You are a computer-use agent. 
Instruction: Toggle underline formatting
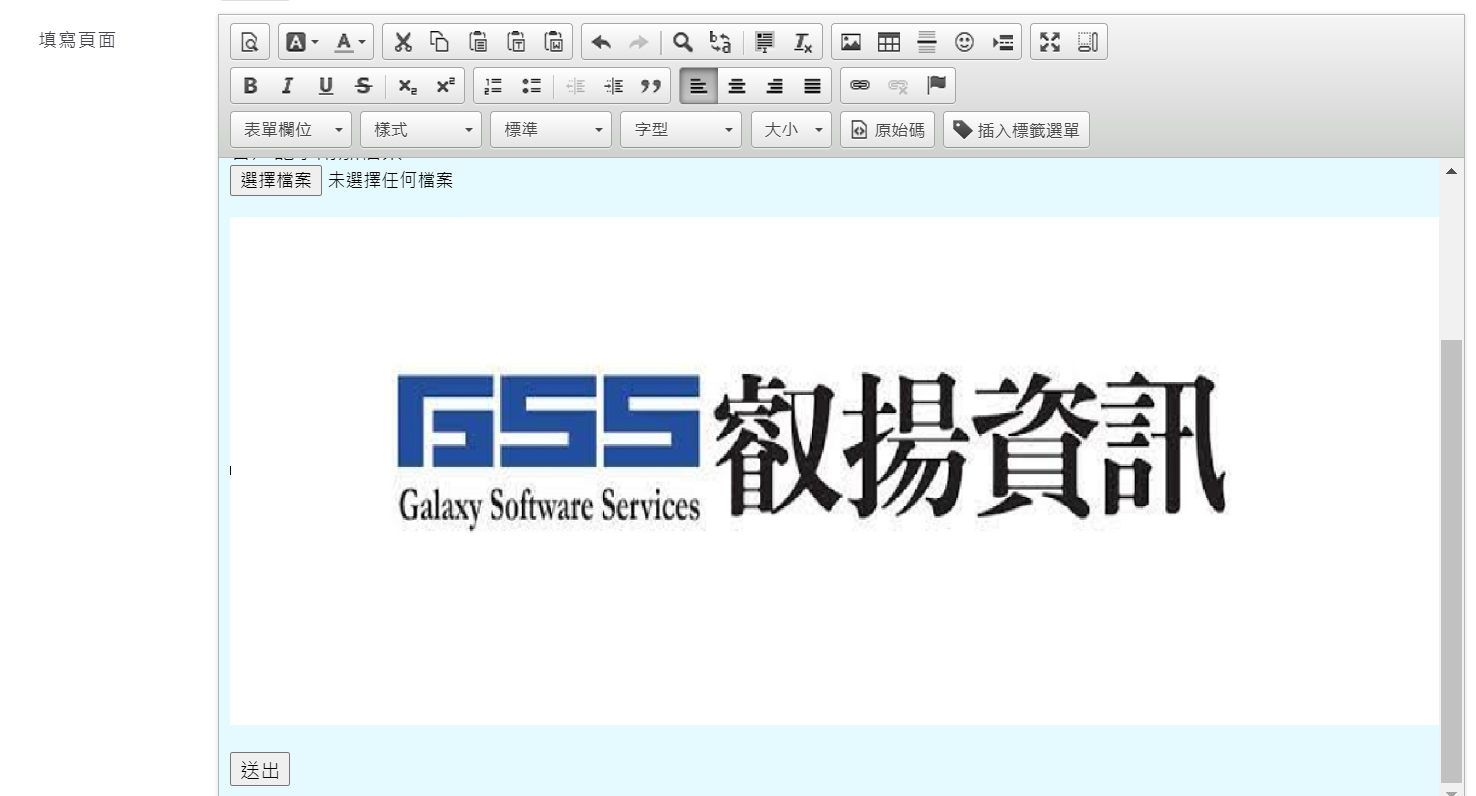coord(326,86)
